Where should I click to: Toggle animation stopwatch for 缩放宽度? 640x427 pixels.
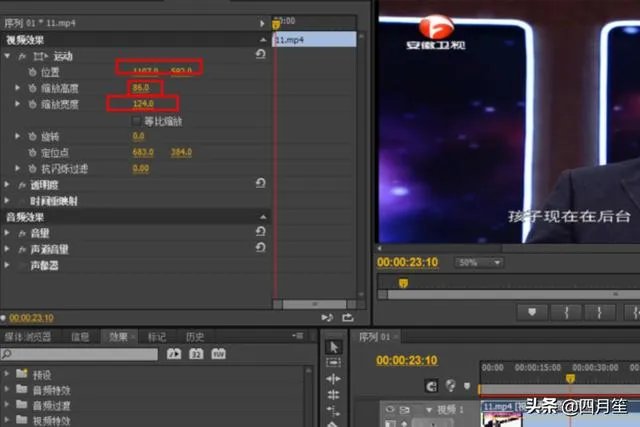pyautogui.click(x=33, y=105)
